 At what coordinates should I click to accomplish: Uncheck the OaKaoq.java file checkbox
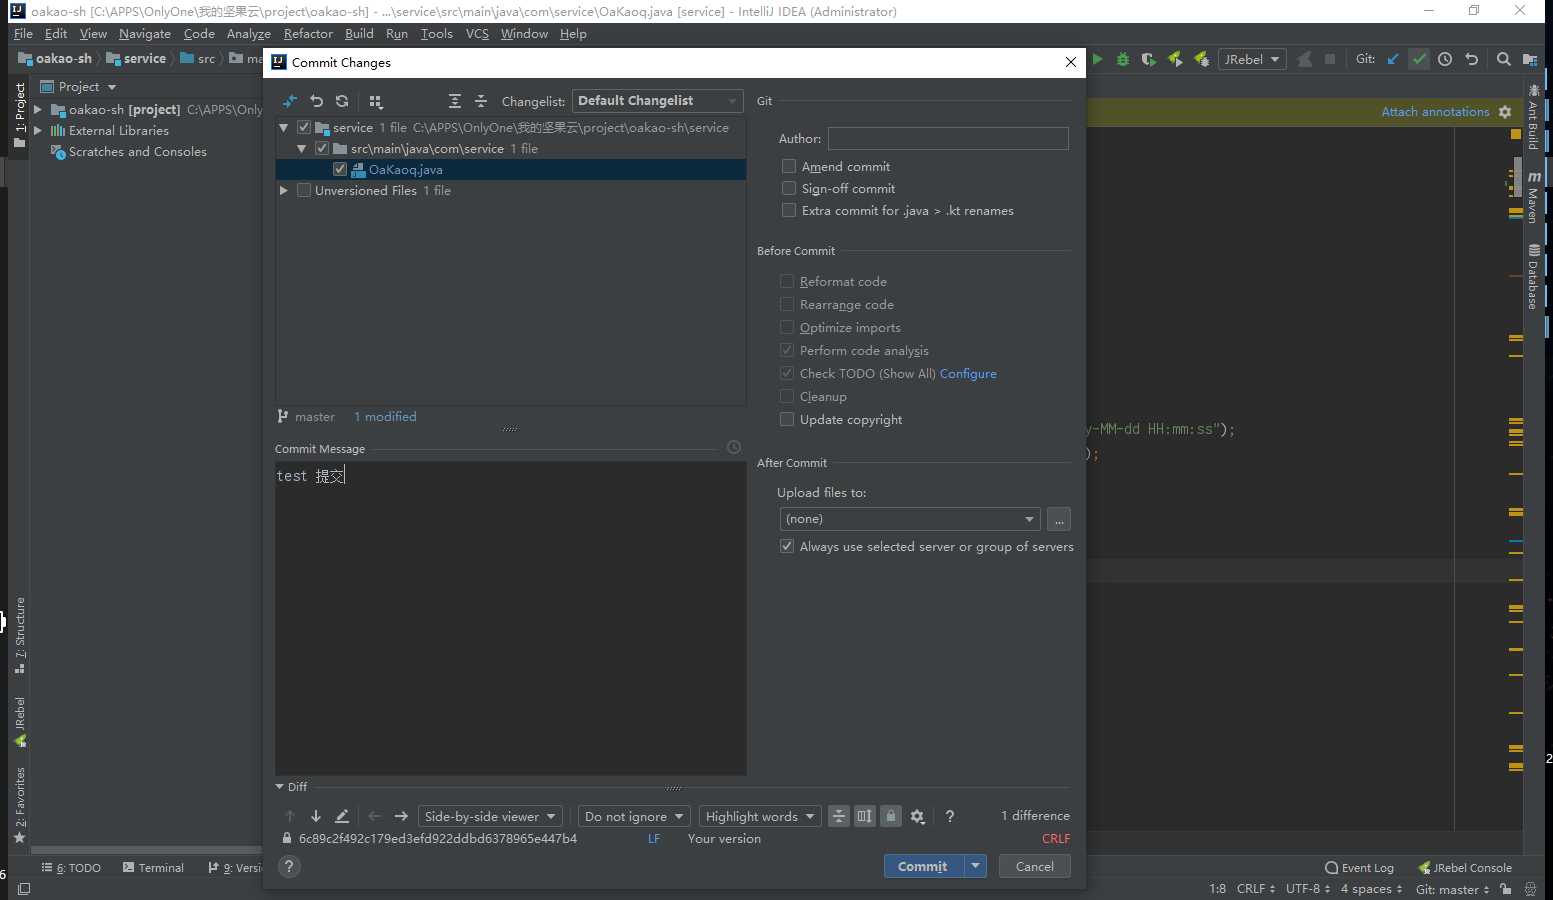(x=340, y=170)
